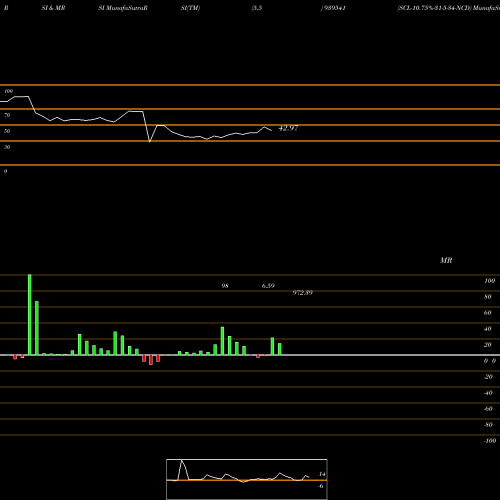Click the 'SI & MR' header text
Viewport: 500px width, 500px height.
[53, 8]
